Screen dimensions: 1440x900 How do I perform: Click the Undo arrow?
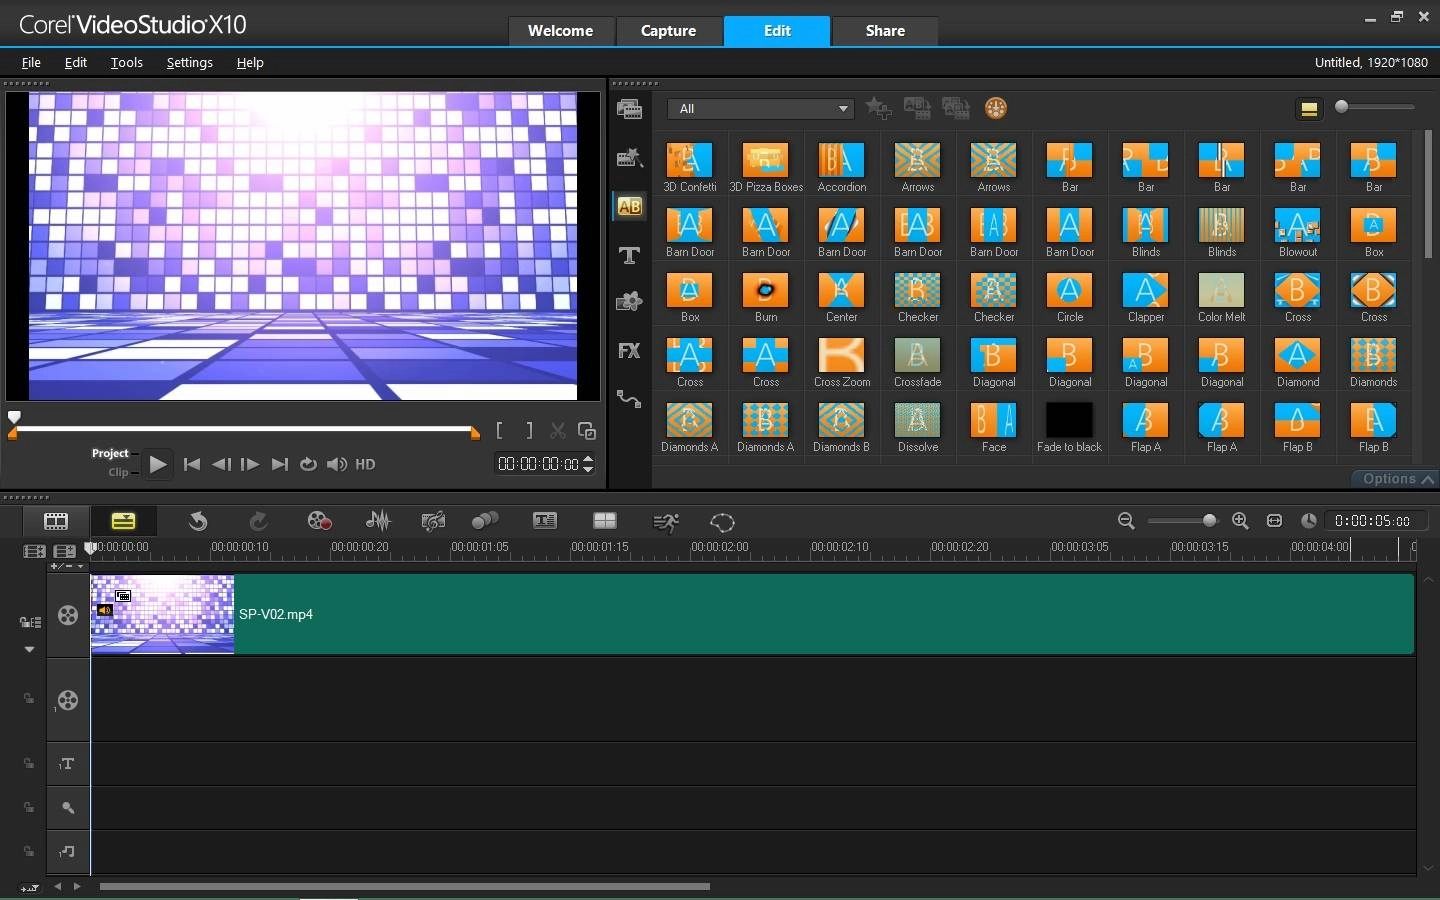(198, 520)
